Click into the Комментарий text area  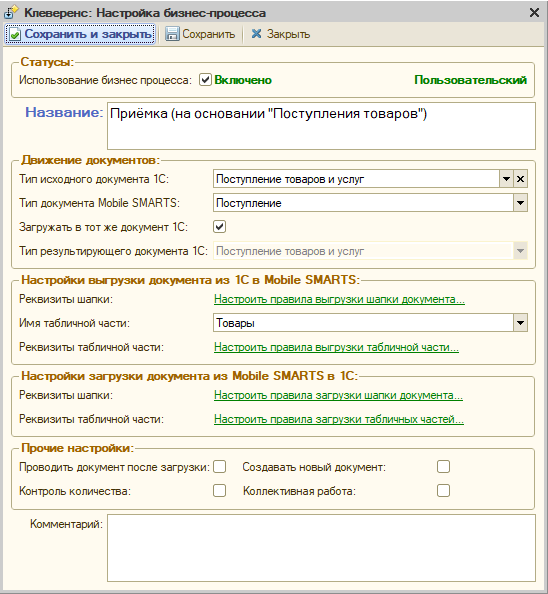click(x=321, y=548)
